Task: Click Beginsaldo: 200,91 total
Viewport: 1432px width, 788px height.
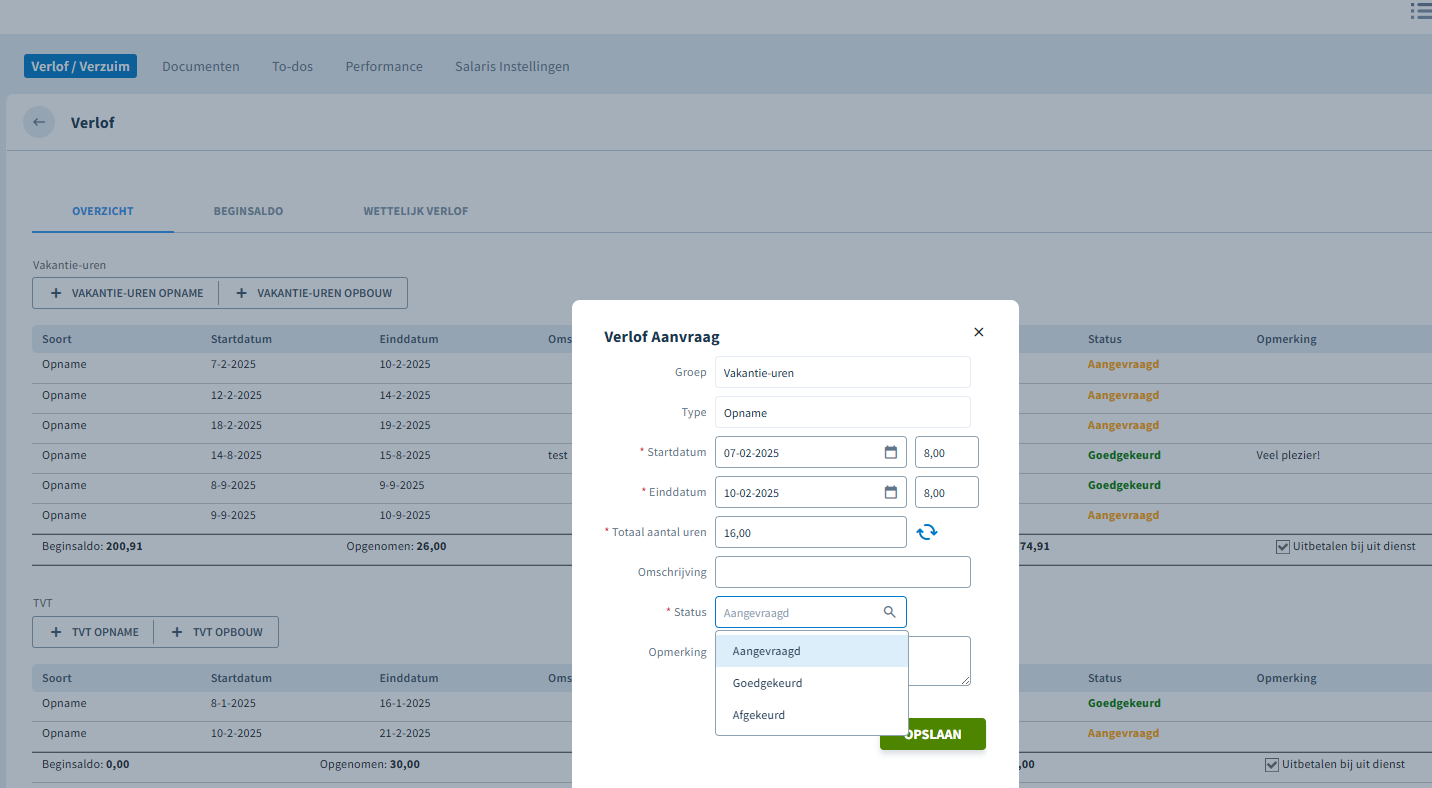Action: [x=92, y=546]
